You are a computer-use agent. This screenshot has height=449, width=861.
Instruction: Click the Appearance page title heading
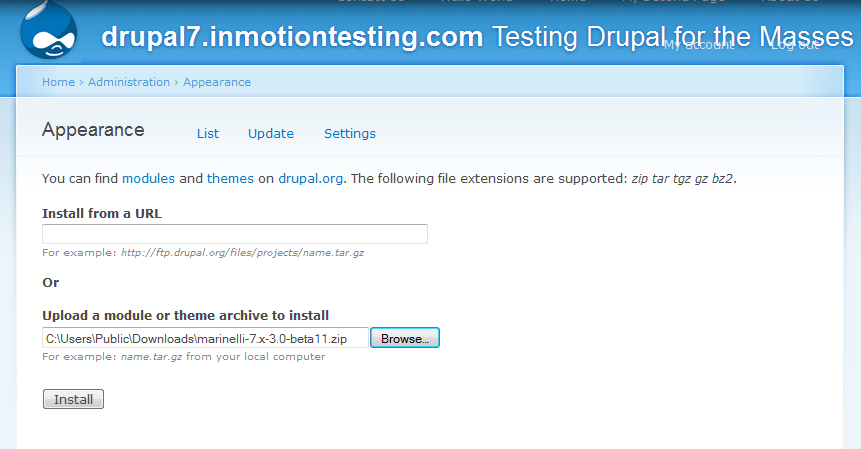click(x=93, y=130)
